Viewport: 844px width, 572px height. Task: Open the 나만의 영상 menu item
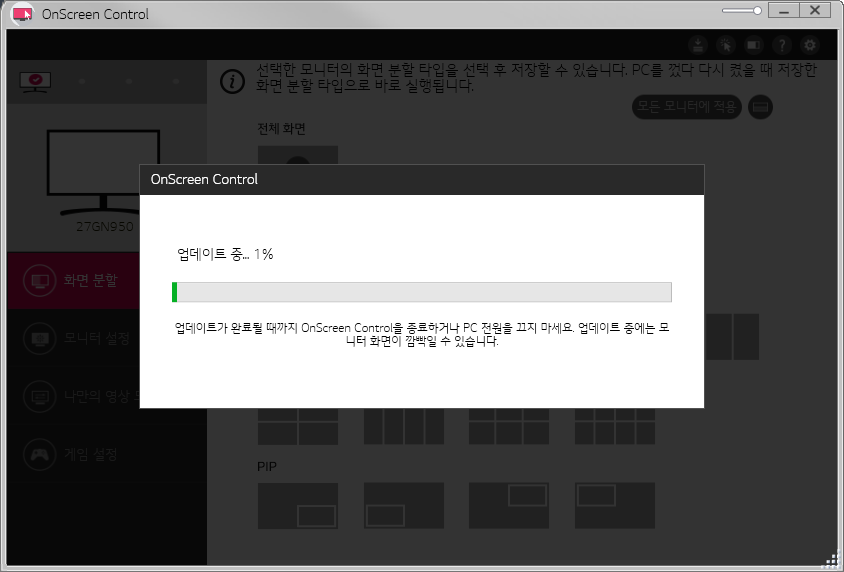pos(73,397)
